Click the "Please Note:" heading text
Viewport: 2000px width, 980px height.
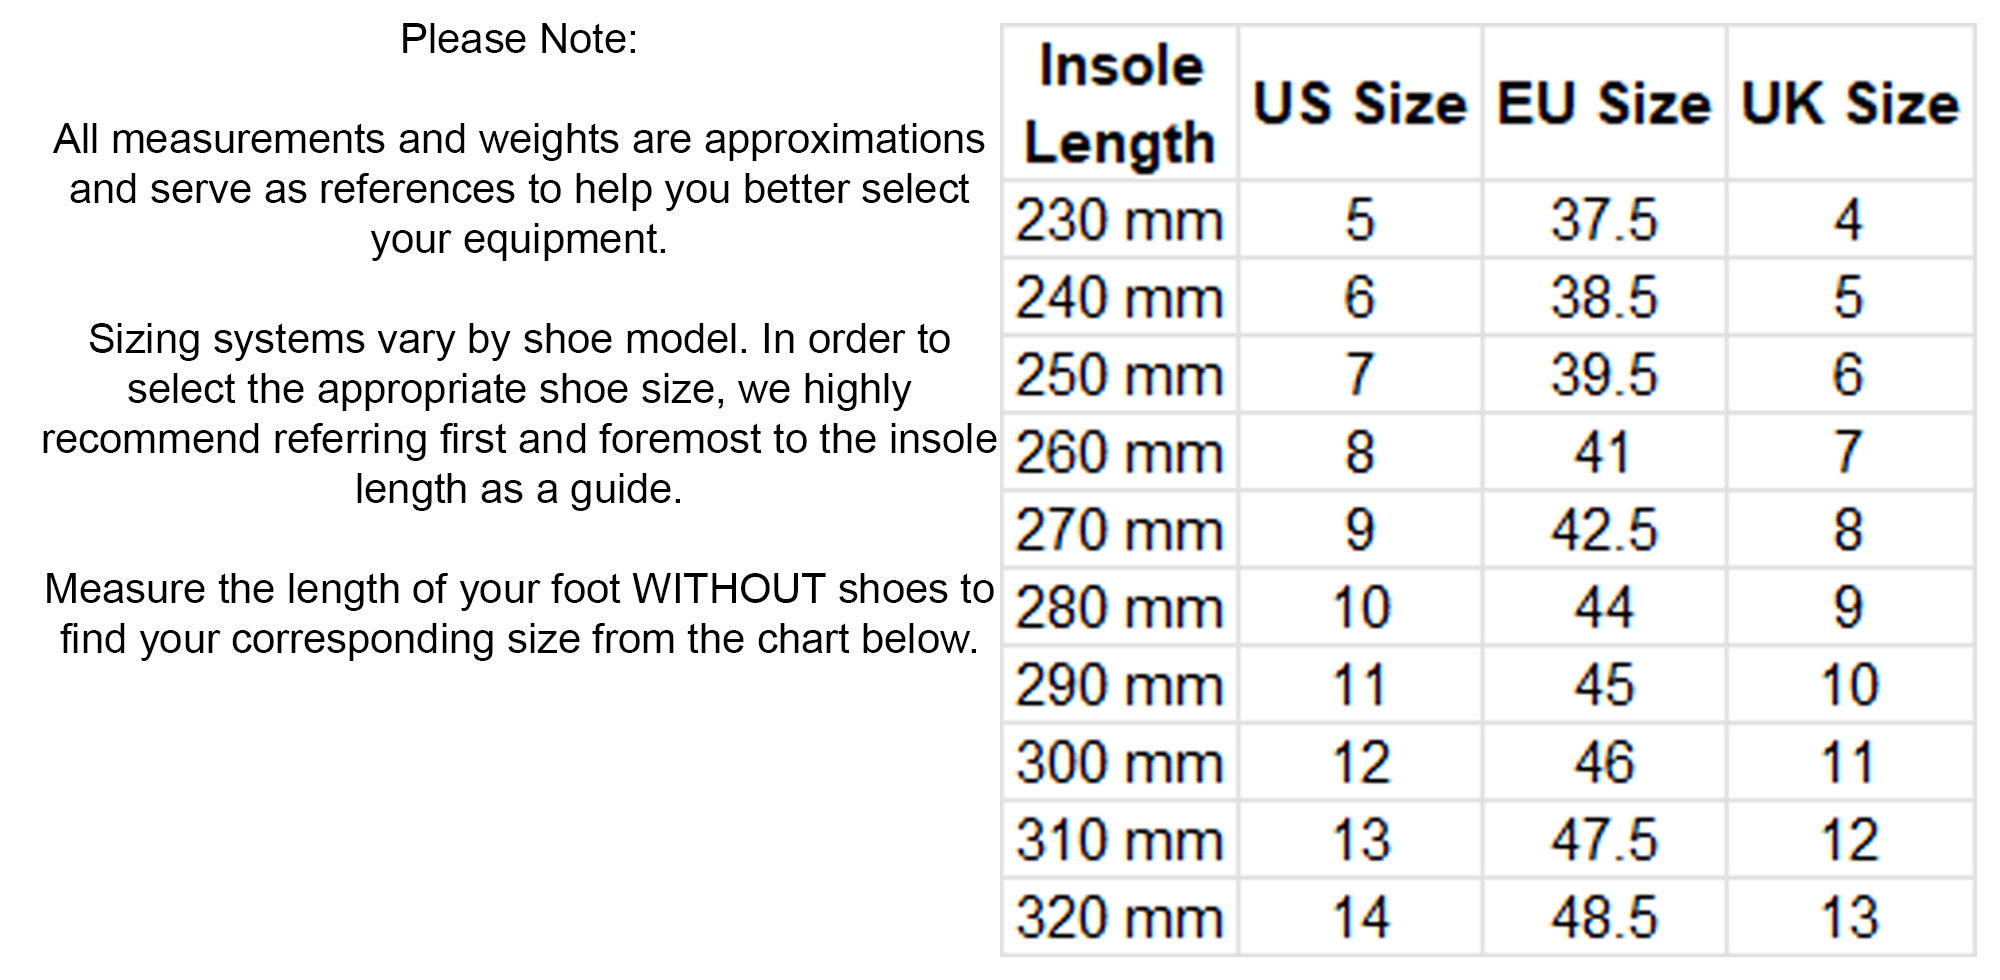(518, 40)
